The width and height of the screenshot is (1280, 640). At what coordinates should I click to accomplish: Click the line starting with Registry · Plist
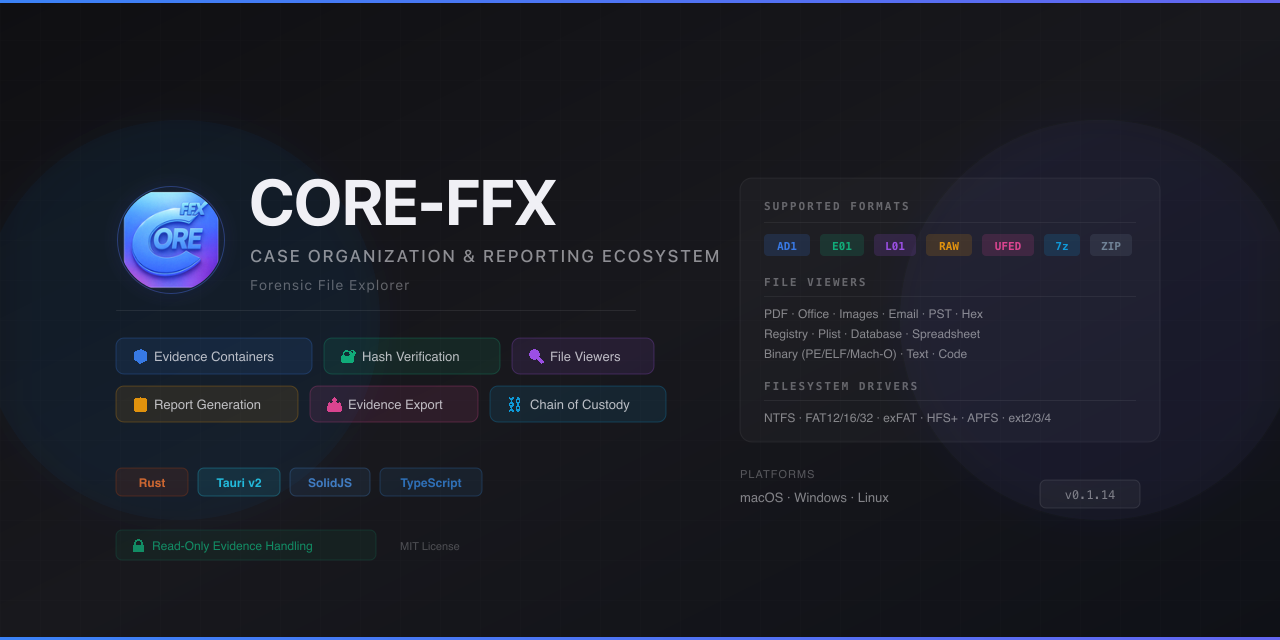pos(872,334)
